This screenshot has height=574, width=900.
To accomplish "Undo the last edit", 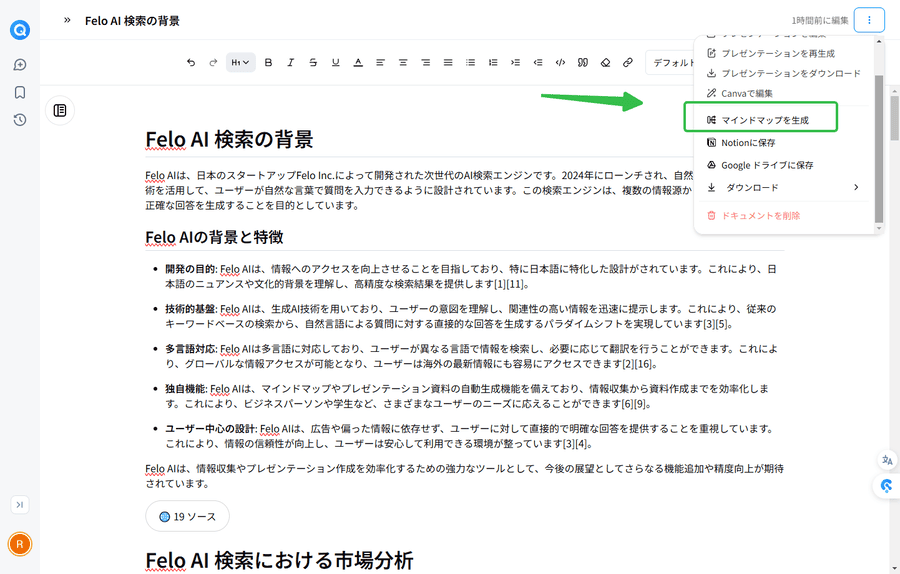I will pos(191,63).
